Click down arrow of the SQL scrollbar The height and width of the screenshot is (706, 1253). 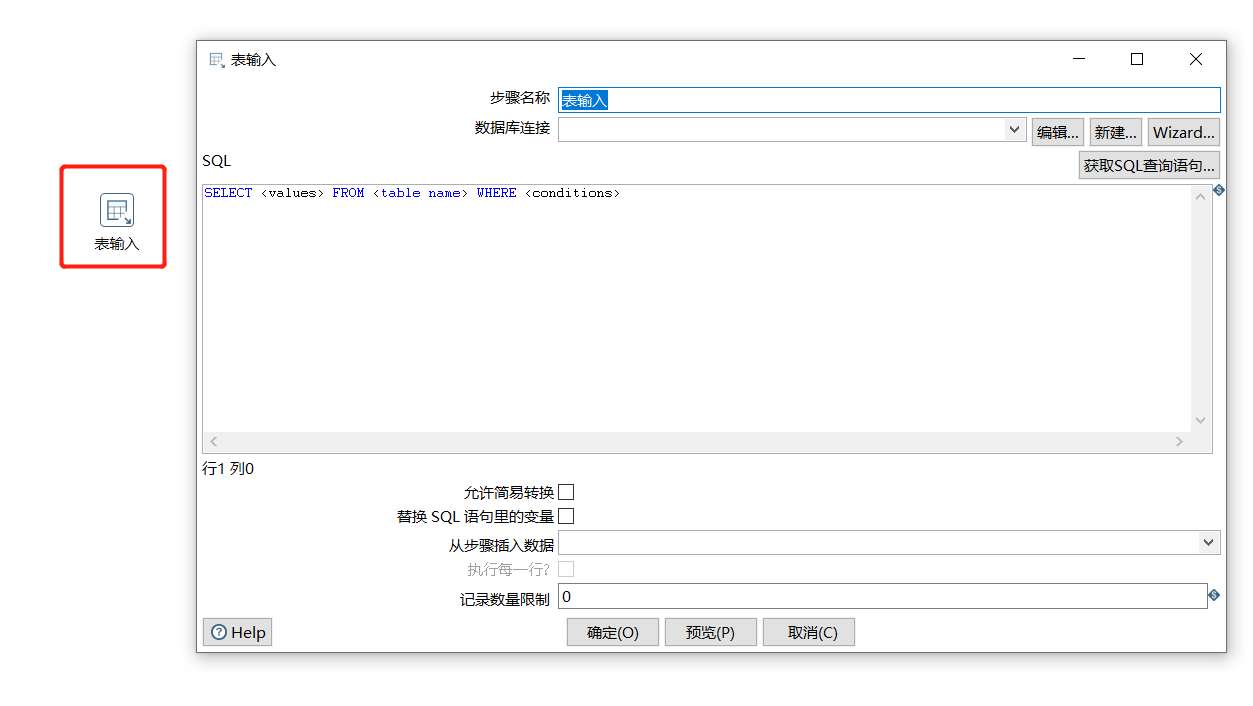(1200, 420)
